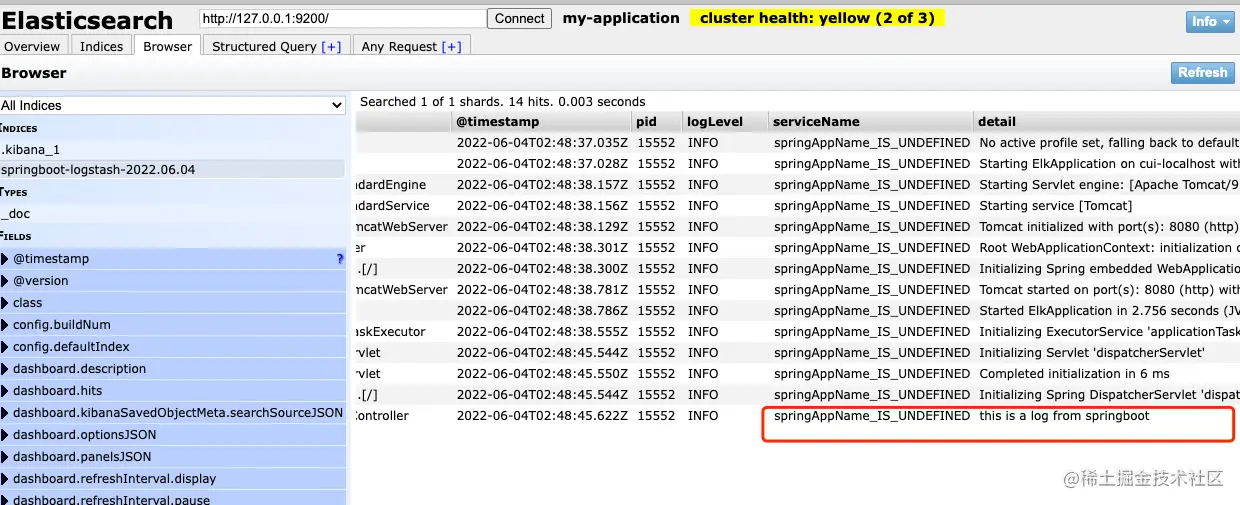1240x505 pixels.
Task: Sort by the logLevel column header
Action: click(725, 121)
